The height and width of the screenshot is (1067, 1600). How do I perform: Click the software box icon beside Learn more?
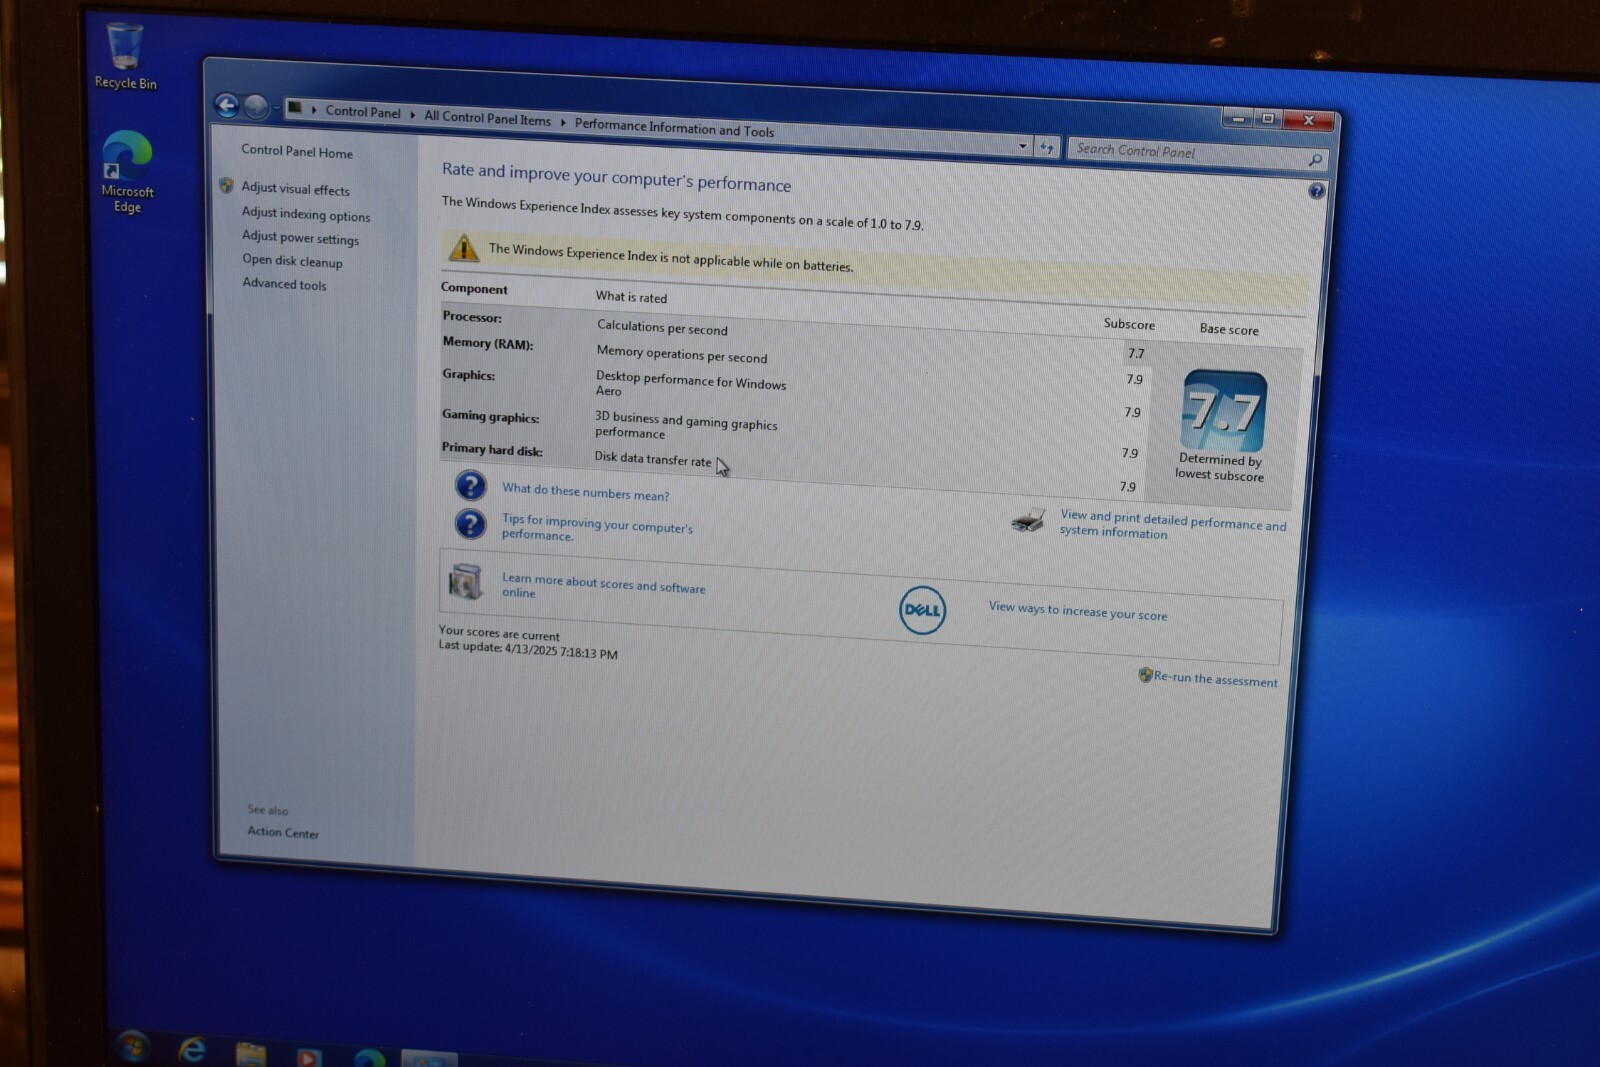[x=466, y=581]
